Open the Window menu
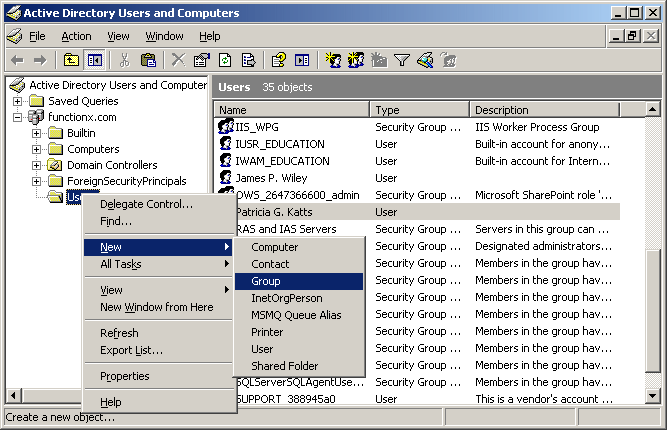Screen dimensions: 667x430 tap(164, 37)
